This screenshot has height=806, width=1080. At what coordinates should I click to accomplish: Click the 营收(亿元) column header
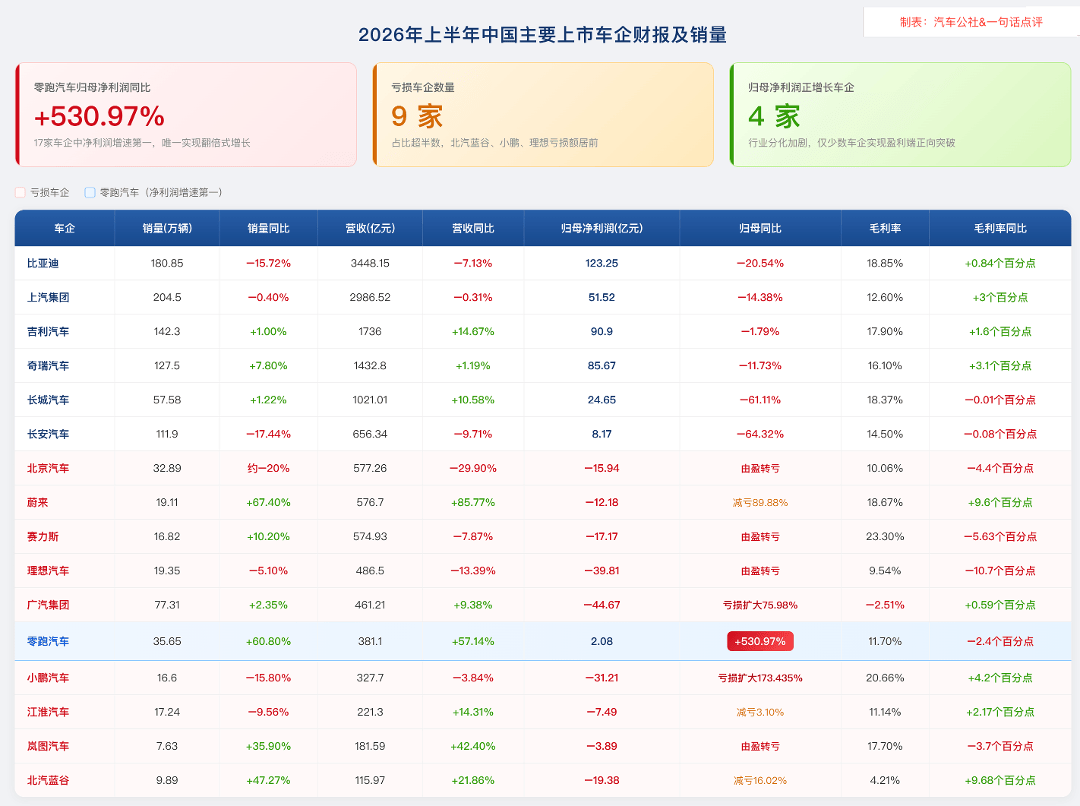pos(370,228)
